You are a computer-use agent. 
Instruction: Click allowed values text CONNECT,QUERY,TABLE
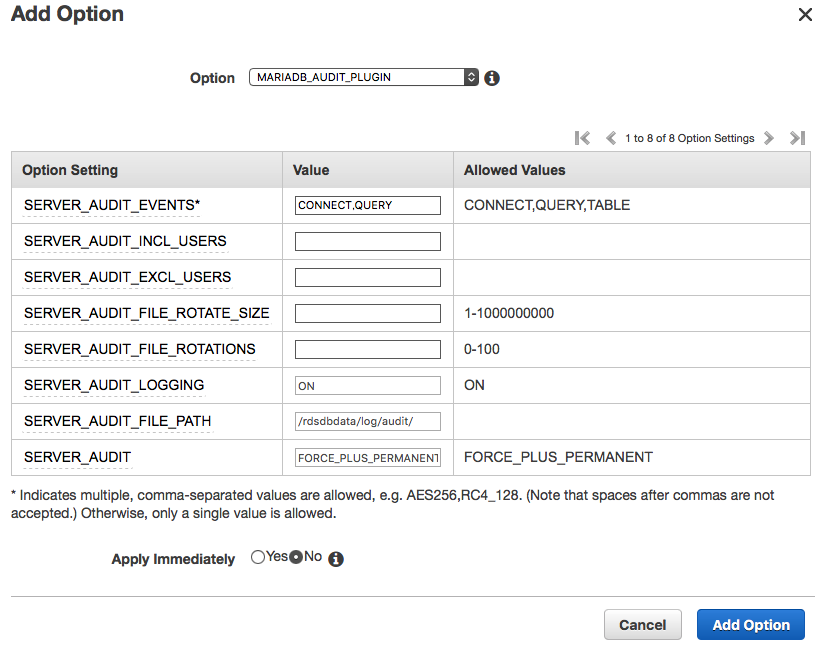click(547, 205)
